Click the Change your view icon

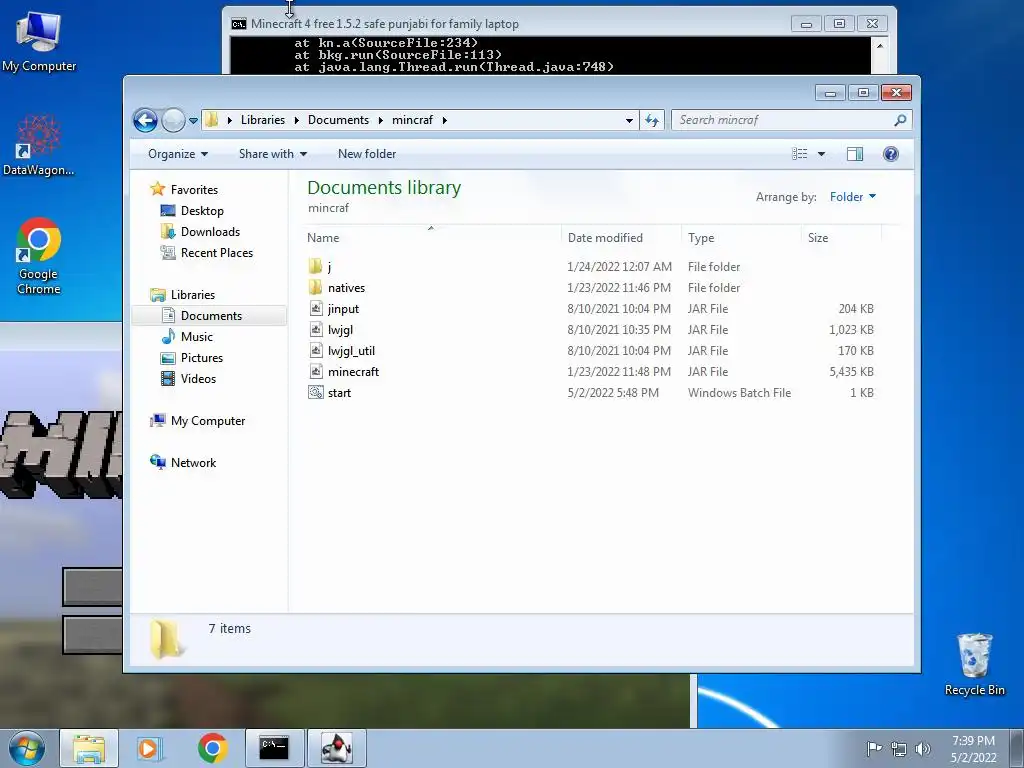click(x=799, y=154)
